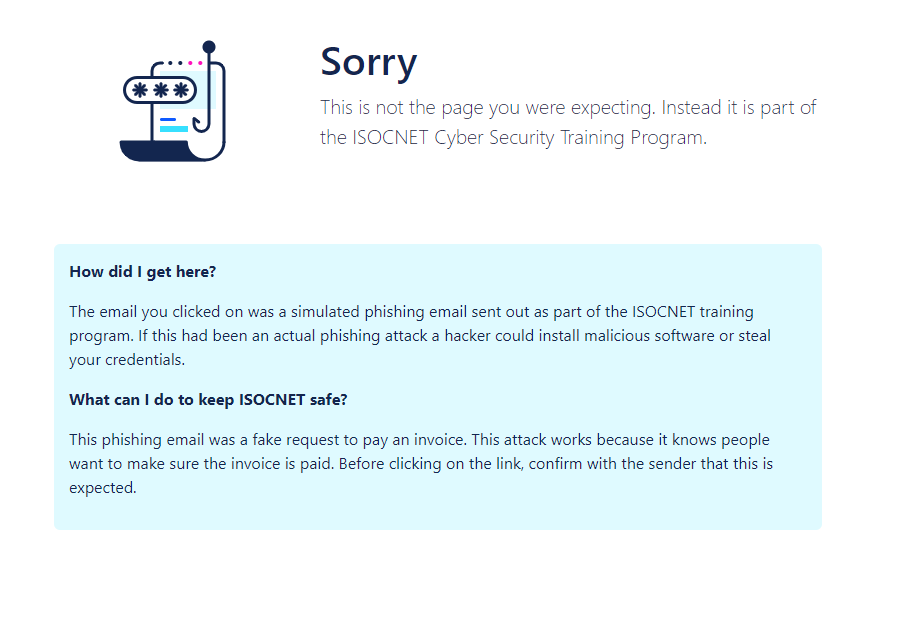Click "ISOCNET Cyber Security Training Program" text
This screenshot has height=638, width=910.
(513, 137)
